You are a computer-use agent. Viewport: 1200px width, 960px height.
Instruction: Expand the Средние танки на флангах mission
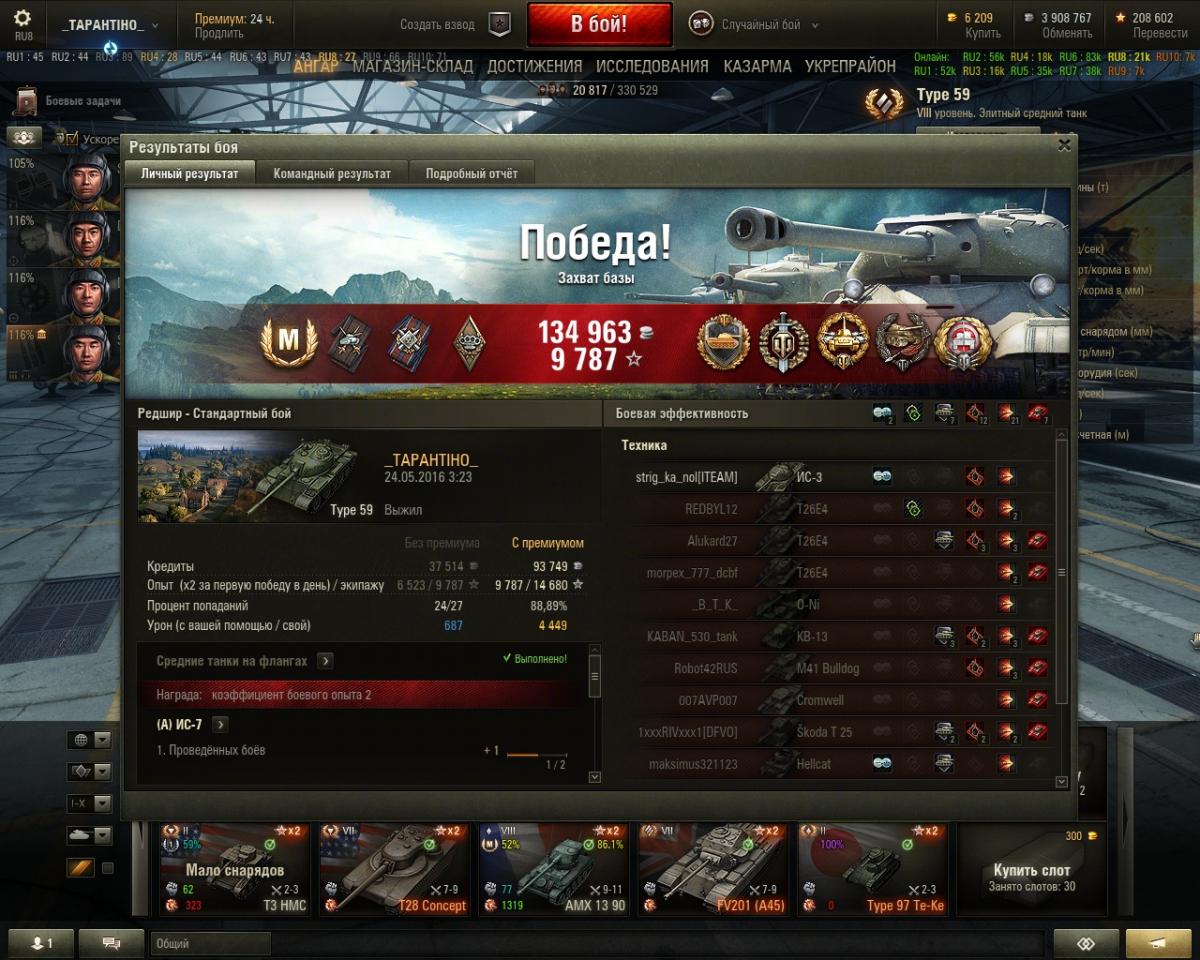point(326,661)
